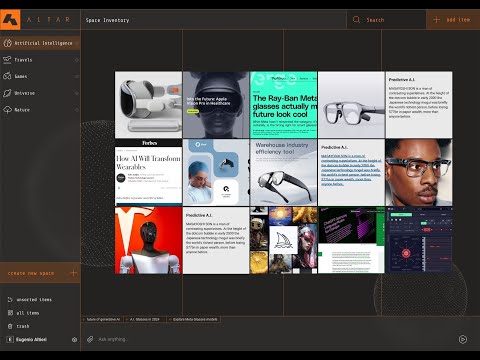Click the add item button
Screen dimensions: 480x360
453,20
